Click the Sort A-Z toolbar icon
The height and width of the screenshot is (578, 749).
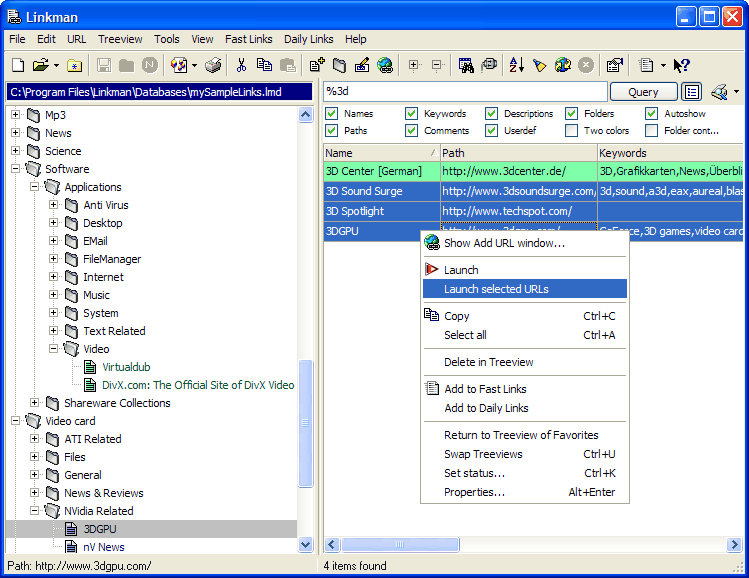pyautogui.click(x=516, y=65)
